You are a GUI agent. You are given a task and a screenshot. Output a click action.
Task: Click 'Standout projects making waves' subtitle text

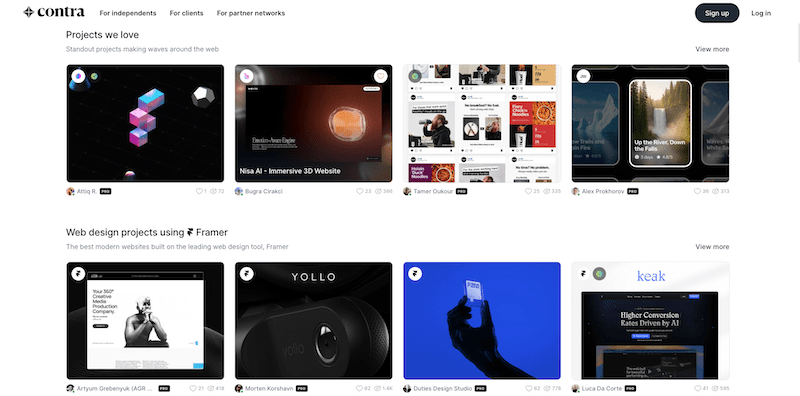[x=142, y=50]
